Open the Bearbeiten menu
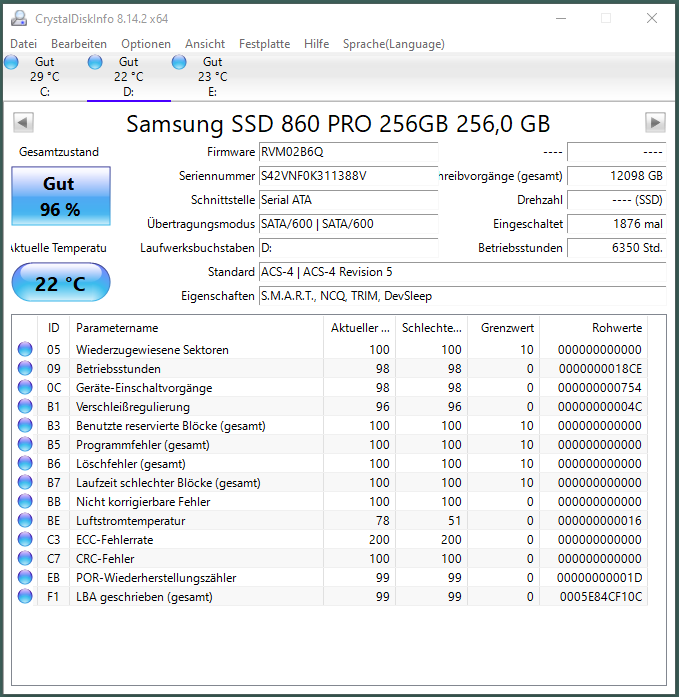This screenshot has width=679, height=697. pos(79,44)
